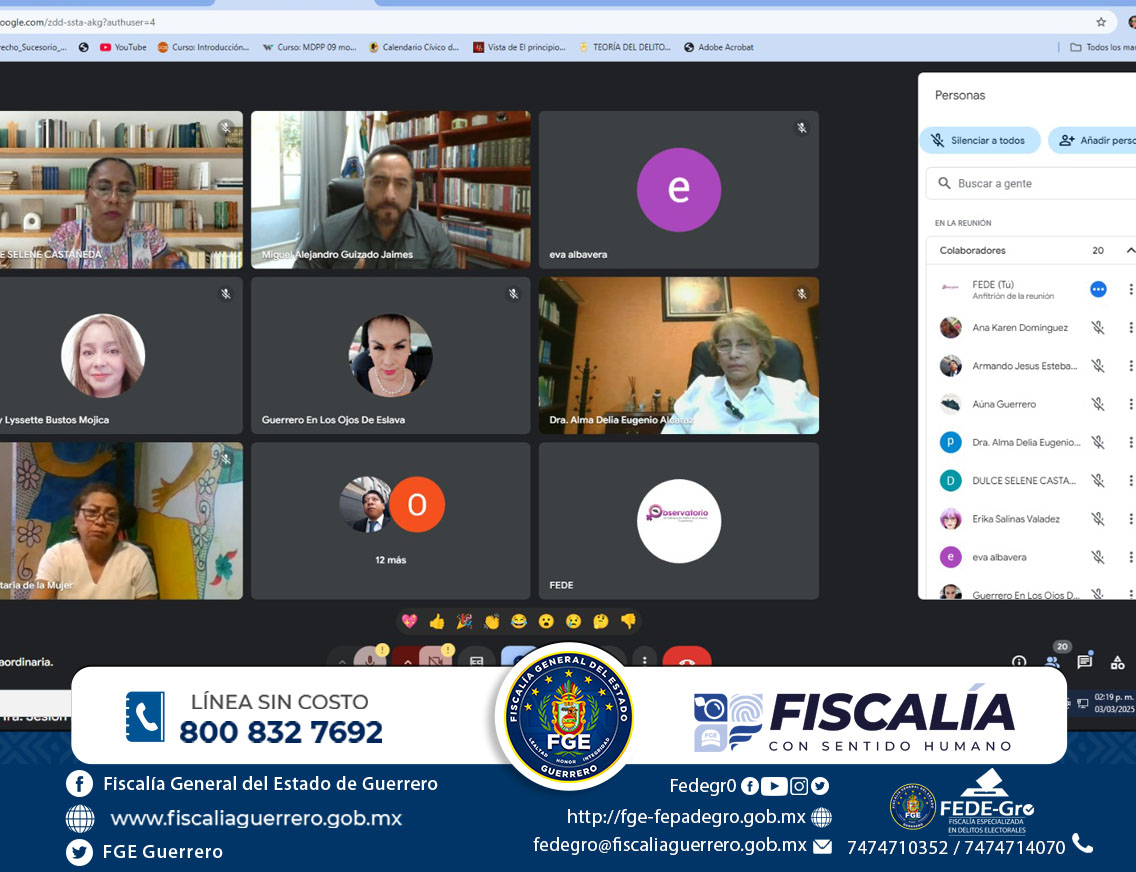Toggle mute for Ana Karen Dominguez
The image size is (1136, 872).
point(1098,327)
